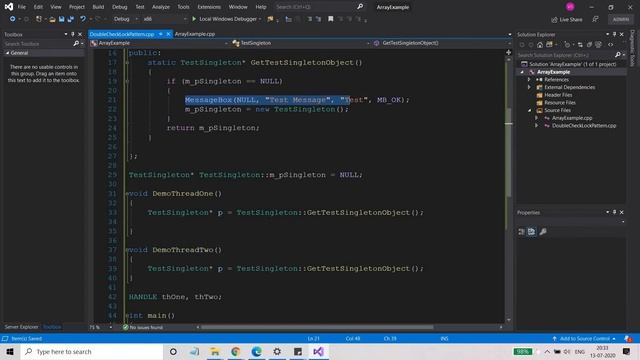Click the Windows Start button
The image size is (640, 360).
coord(10,351)
